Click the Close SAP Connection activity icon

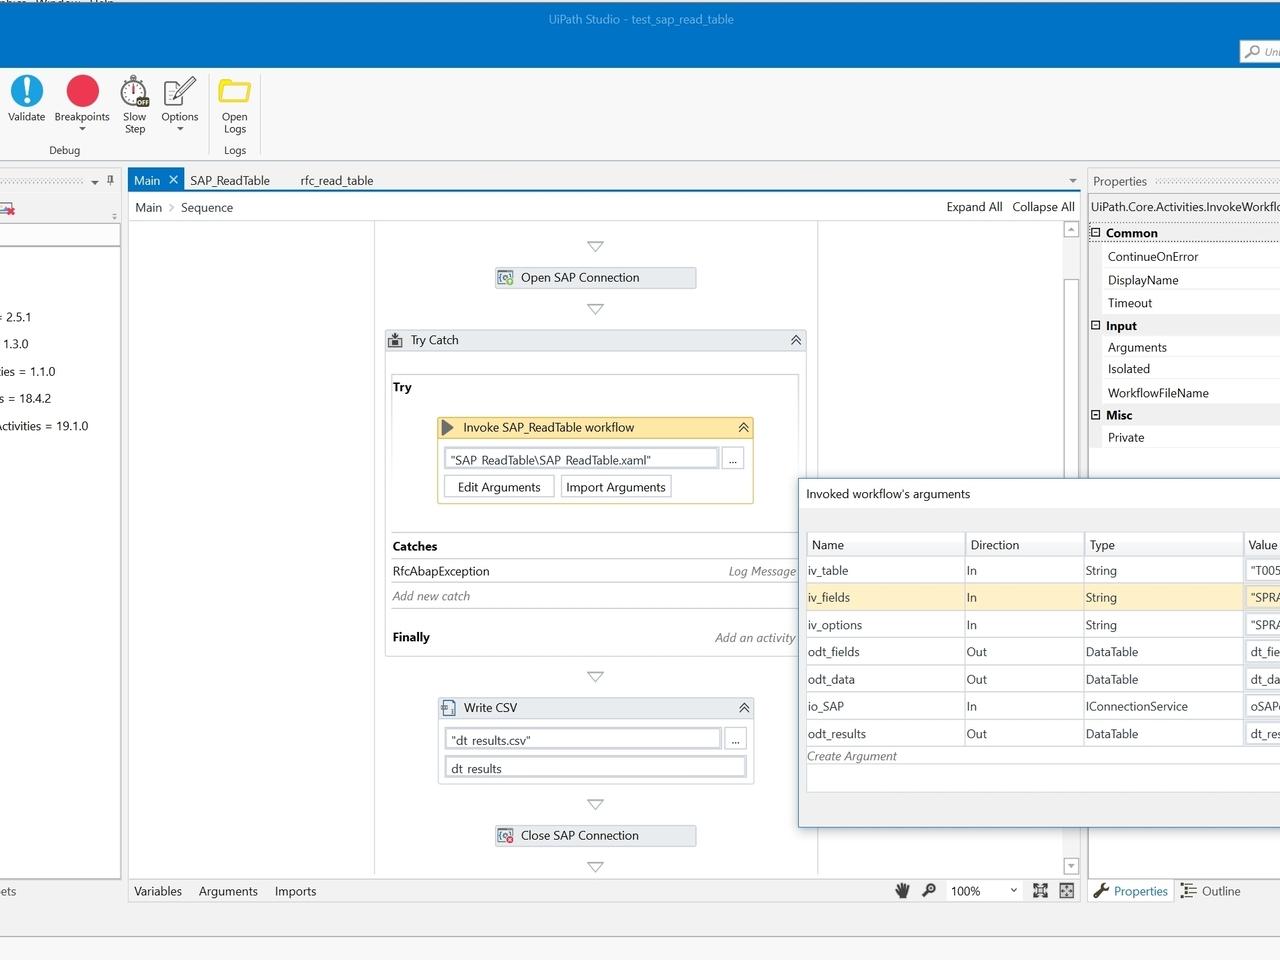505,835
